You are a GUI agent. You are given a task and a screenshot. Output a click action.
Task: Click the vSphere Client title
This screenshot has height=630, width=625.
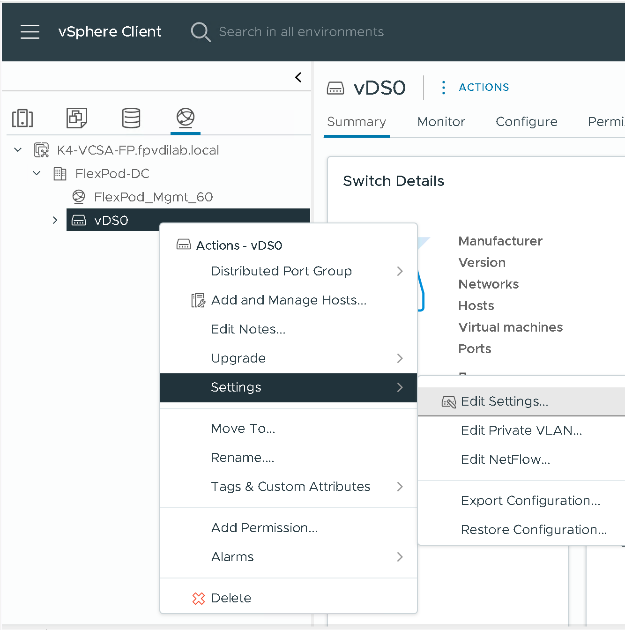point(110,32)
